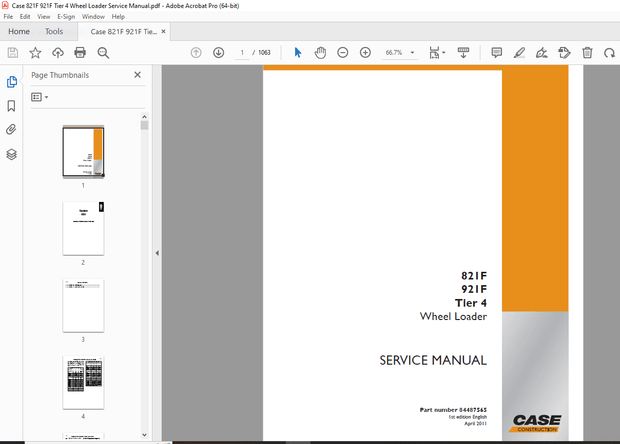This screenshot has width=620, height=444.
Task: Open the Edit menu
Action: pos(25,17)
